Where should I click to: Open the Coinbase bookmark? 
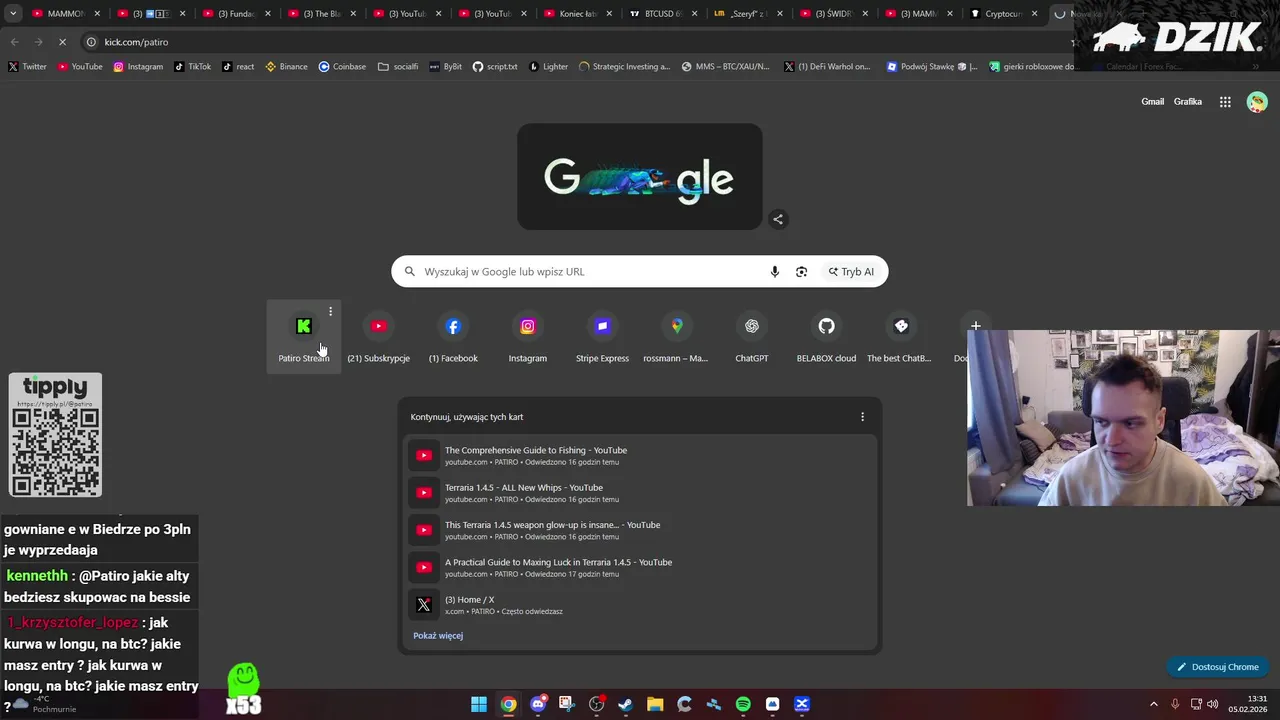pos(342,67)
